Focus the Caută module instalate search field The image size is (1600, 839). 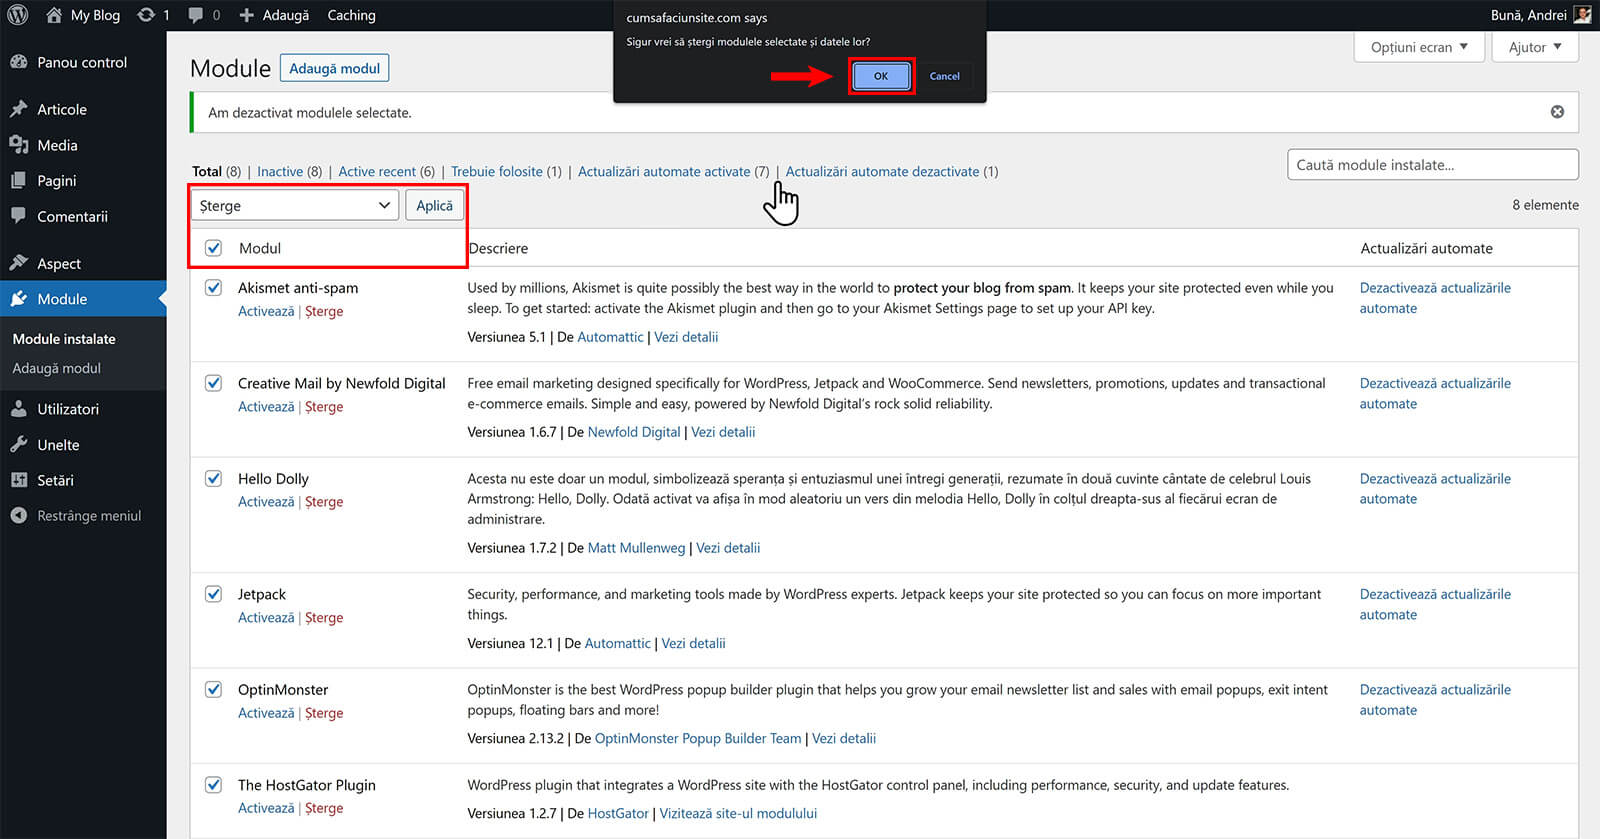point(1432,165)
